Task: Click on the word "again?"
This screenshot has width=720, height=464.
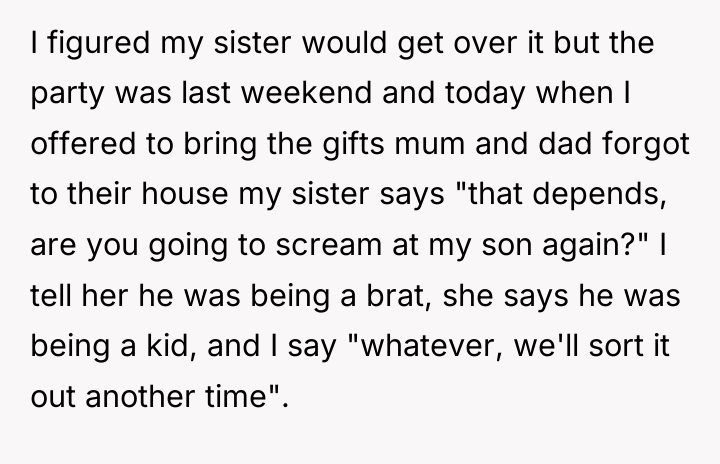Action: (589, 245)
